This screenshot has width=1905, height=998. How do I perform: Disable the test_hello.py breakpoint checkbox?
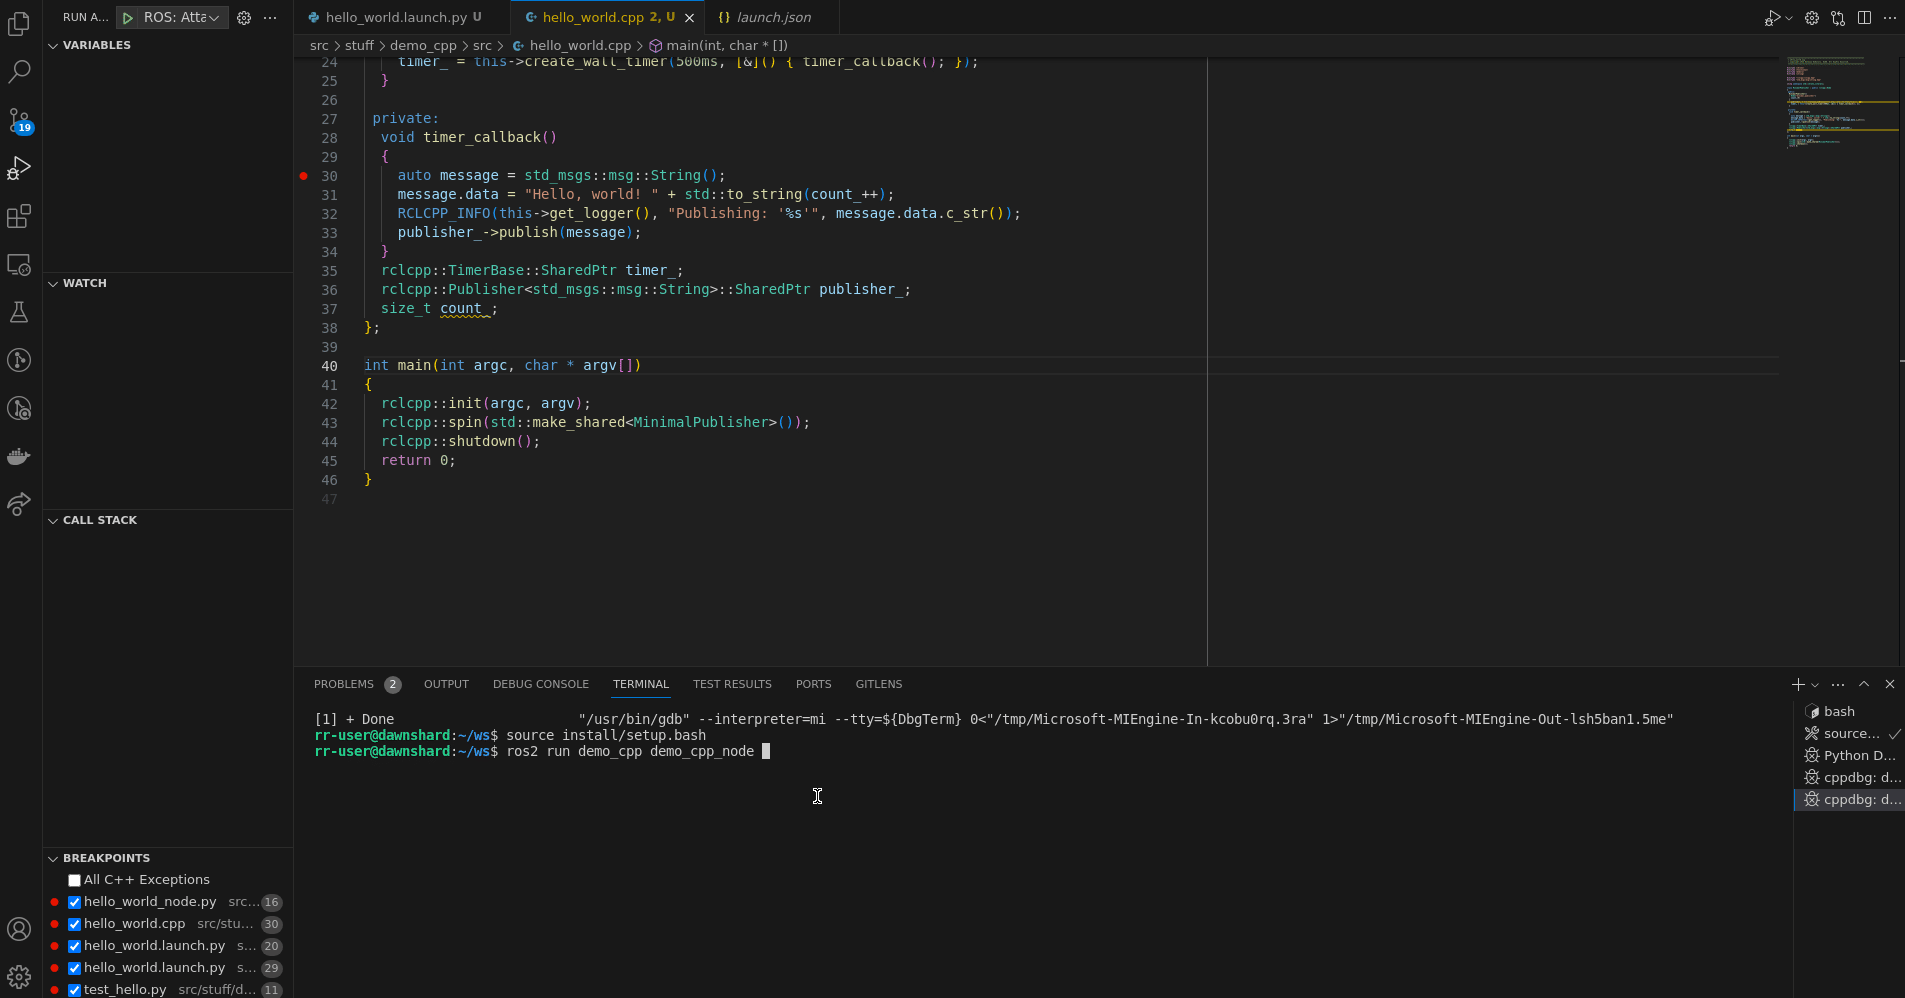(74, 990)
